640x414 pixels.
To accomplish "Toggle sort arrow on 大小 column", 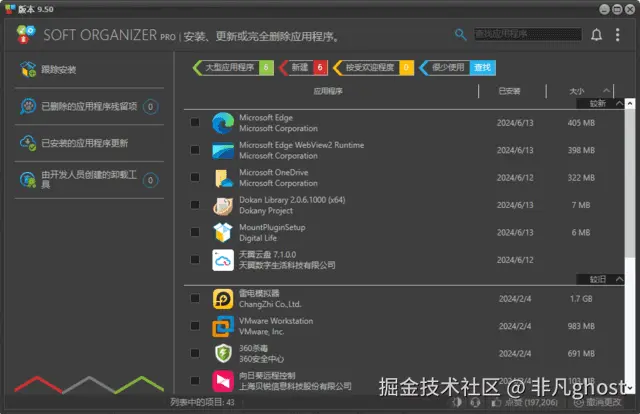I will tap(607, 91).
